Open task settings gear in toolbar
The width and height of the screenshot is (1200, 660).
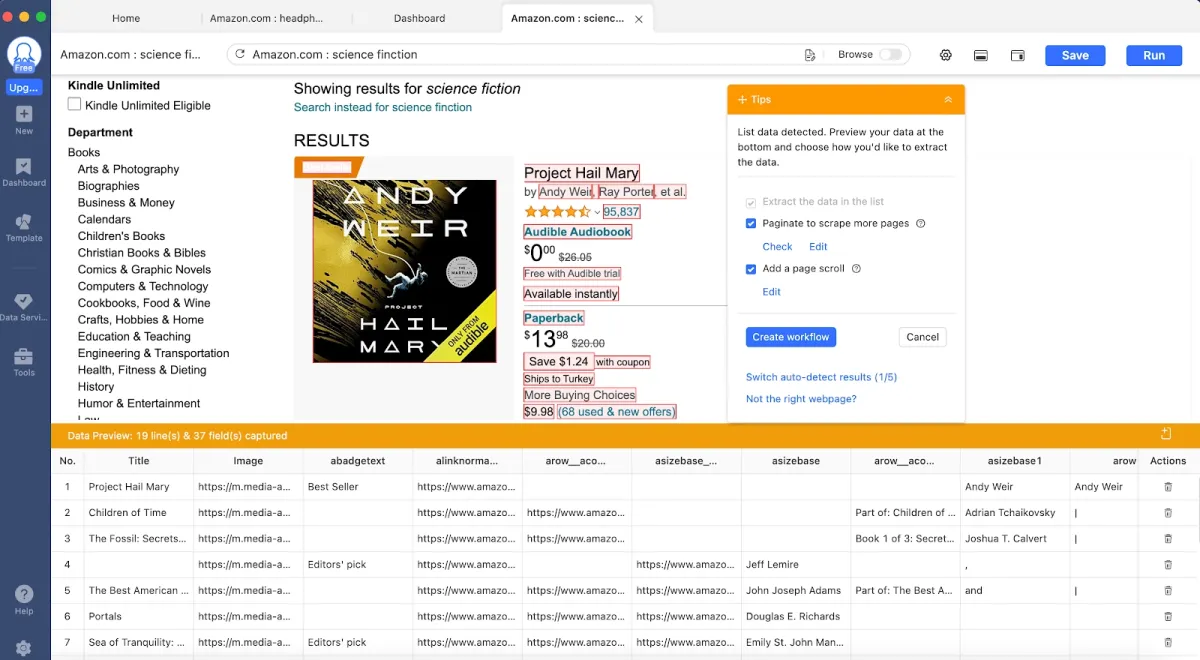click(945, 55)
